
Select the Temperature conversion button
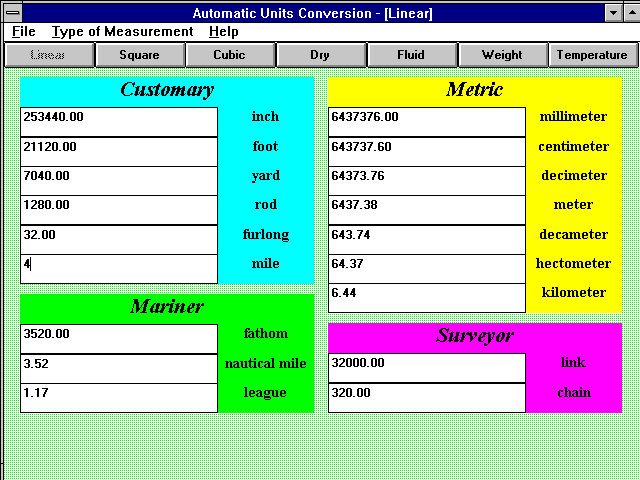[x=593, y=55]
